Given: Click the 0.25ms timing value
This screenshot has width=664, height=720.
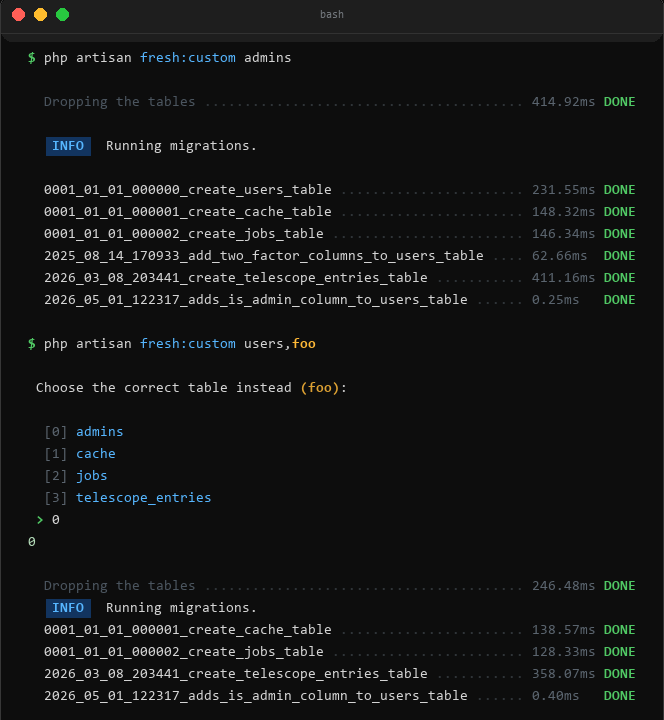Looking at the screenshot, I should (x=555, y=300).
